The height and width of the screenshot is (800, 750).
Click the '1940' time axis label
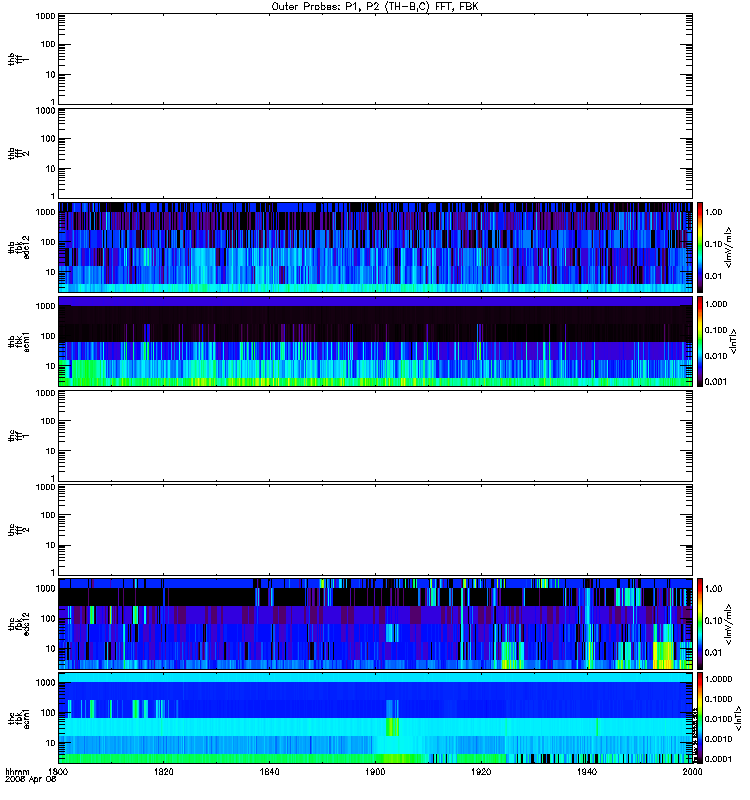pyautogui.click(x=587, y=772)
